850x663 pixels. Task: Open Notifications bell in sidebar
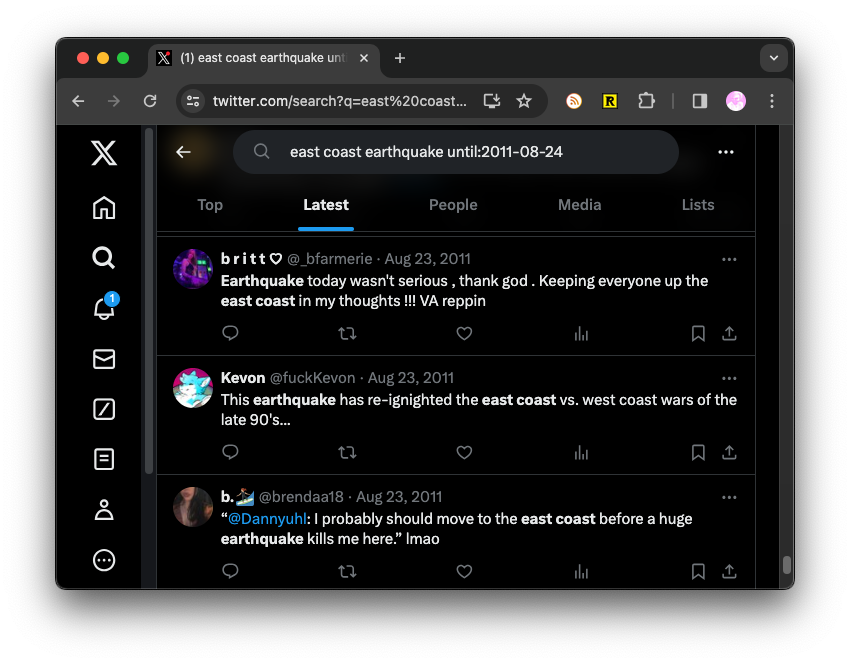tap(104, 309)
